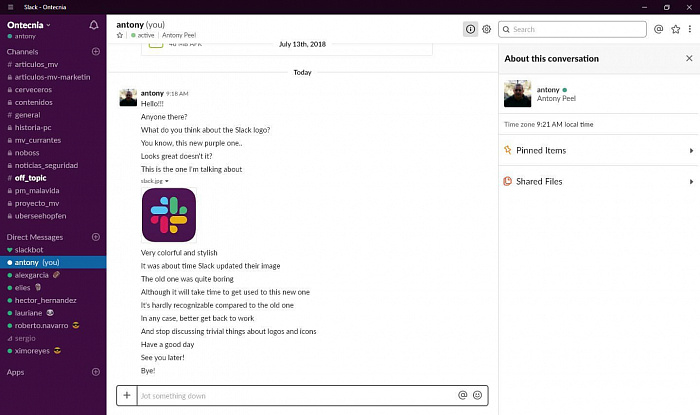Close the About this conversation panel
Viewport: 700px width, 415px height.
pos(689,58)
